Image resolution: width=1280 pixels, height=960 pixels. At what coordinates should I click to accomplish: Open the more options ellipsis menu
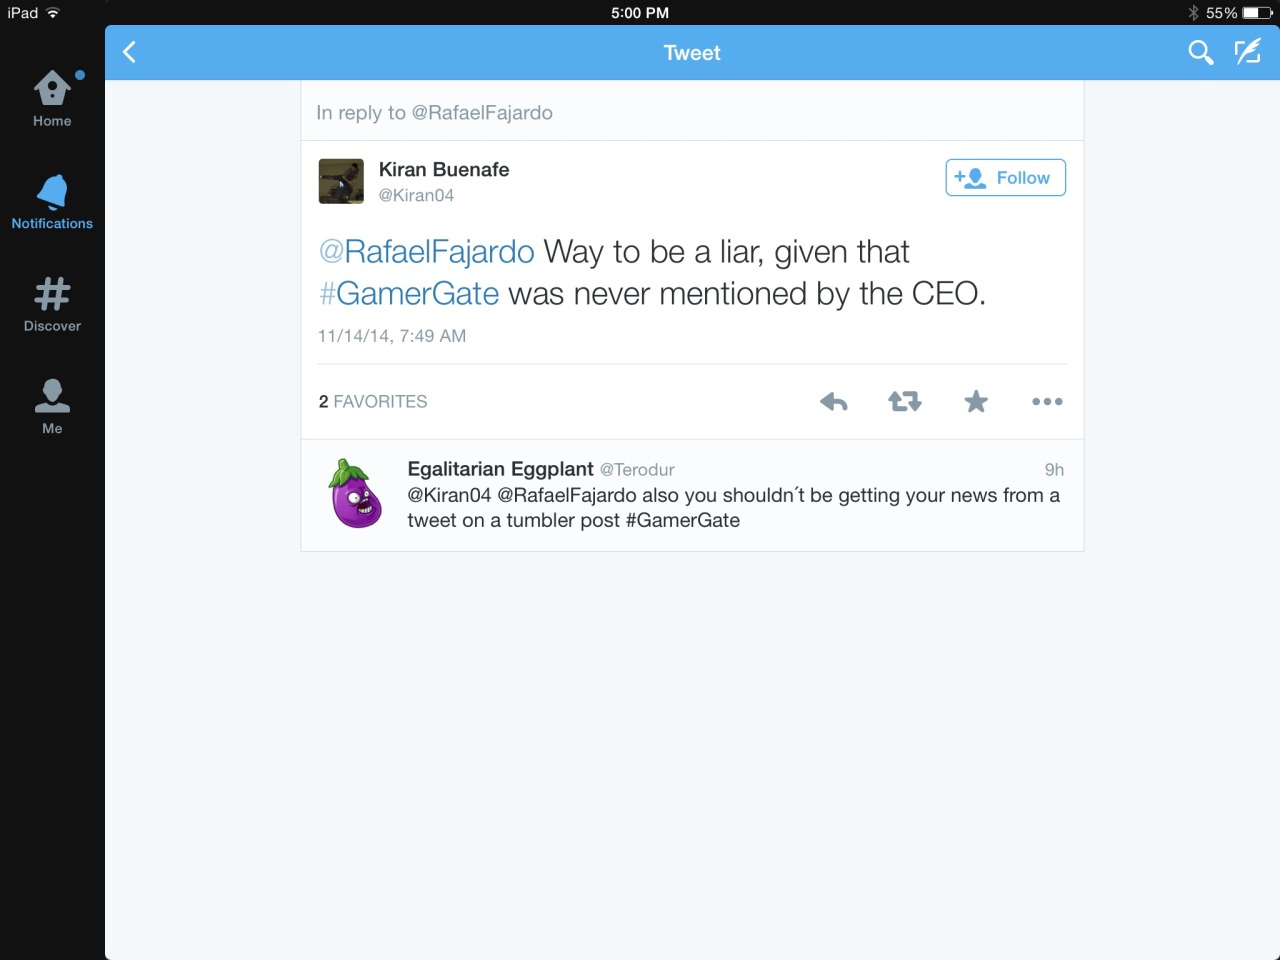[1046, 402]
